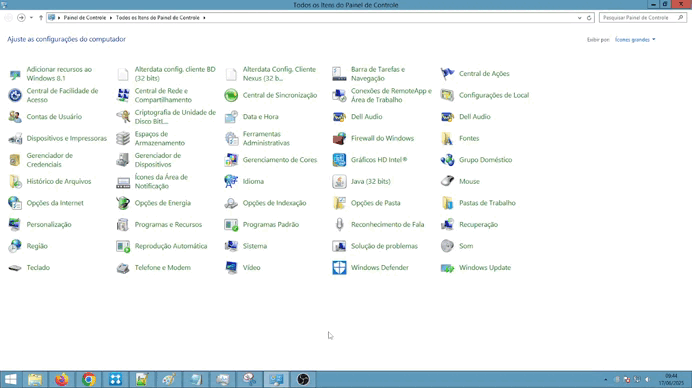
Task: Open the Dispositivos e Impressoras link
Action: click(67, 139)
